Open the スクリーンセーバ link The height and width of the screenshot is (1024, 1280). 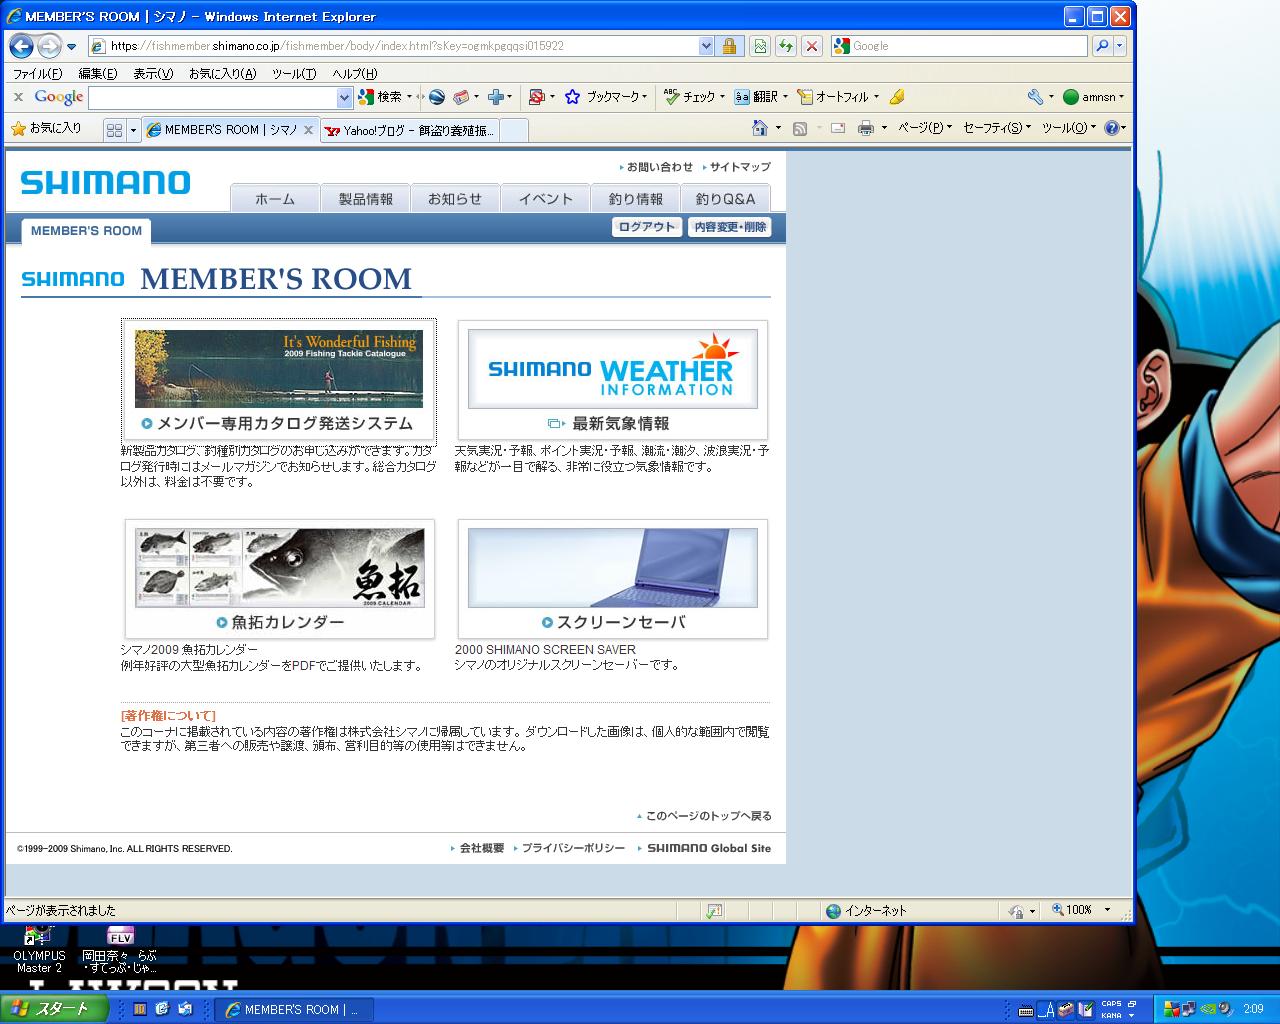(613, 579)
